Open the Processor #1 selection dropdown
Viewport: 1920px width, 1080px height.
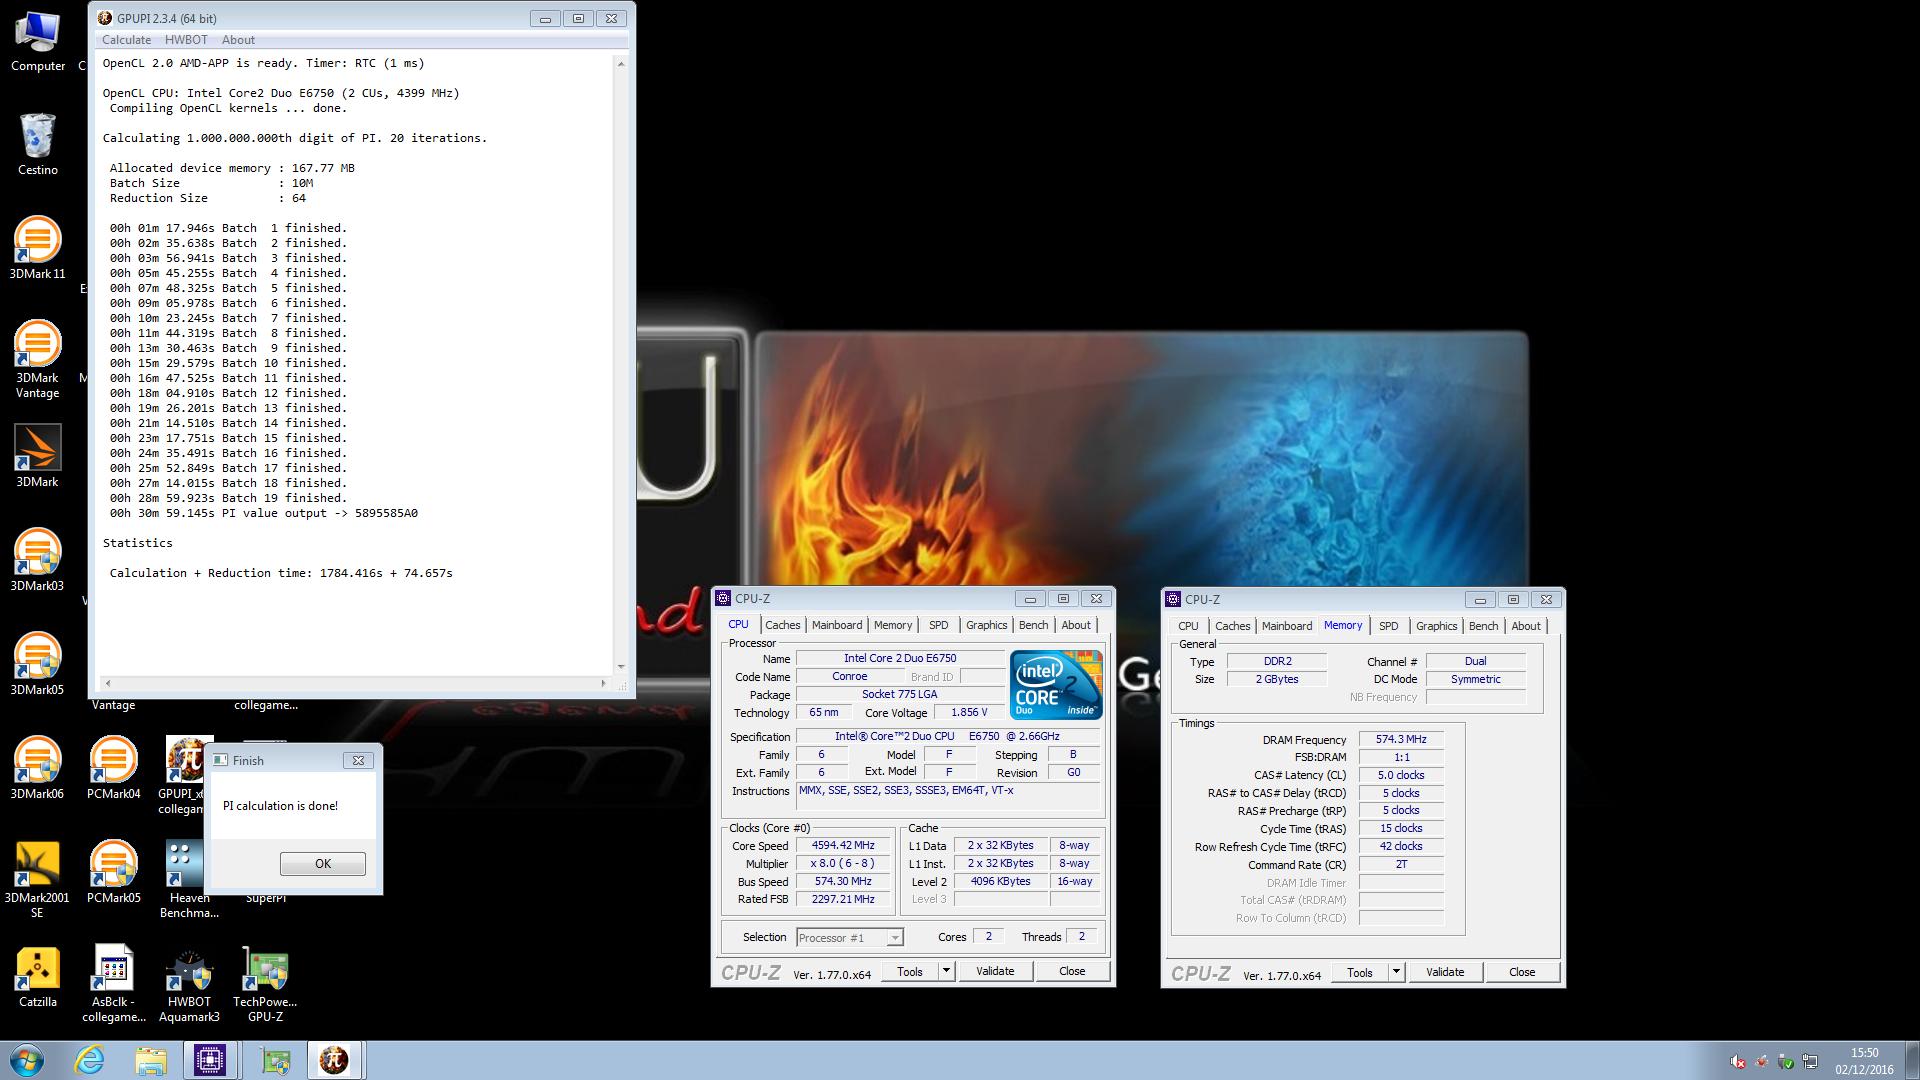[x=850, y=938]
